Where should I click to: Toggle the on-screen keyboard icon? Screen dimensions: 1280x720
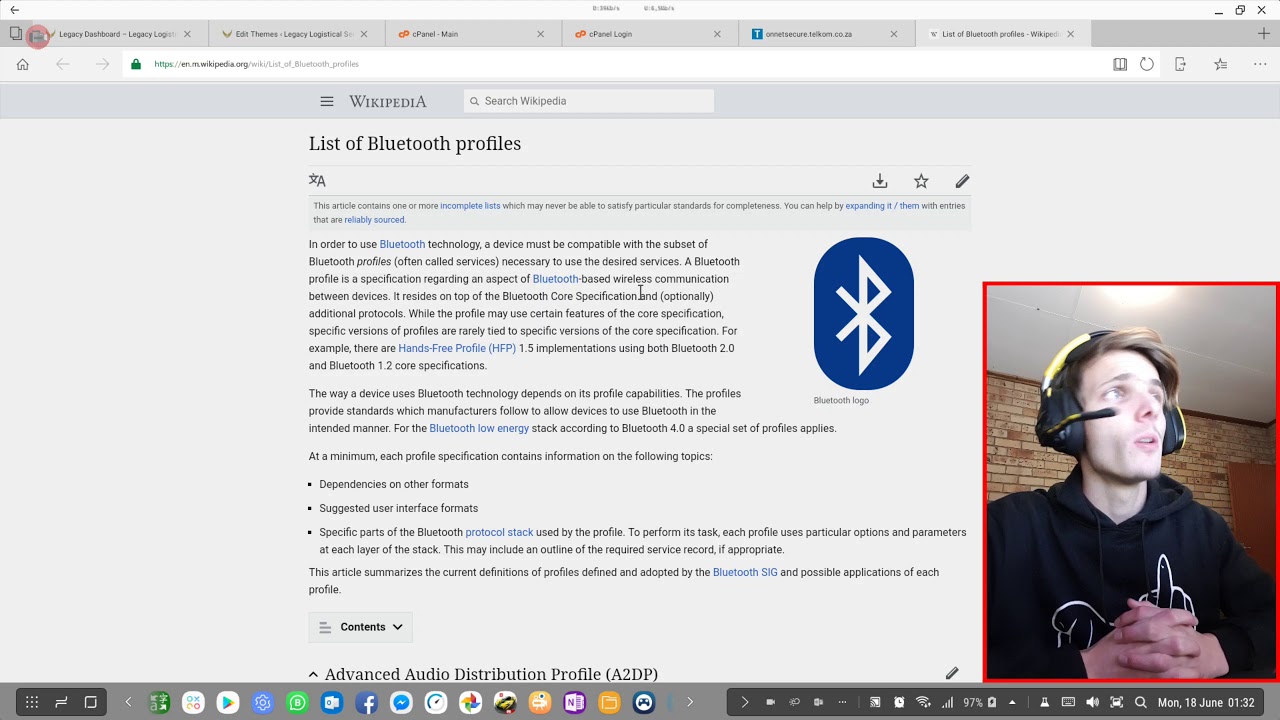tap(1068, 702)
